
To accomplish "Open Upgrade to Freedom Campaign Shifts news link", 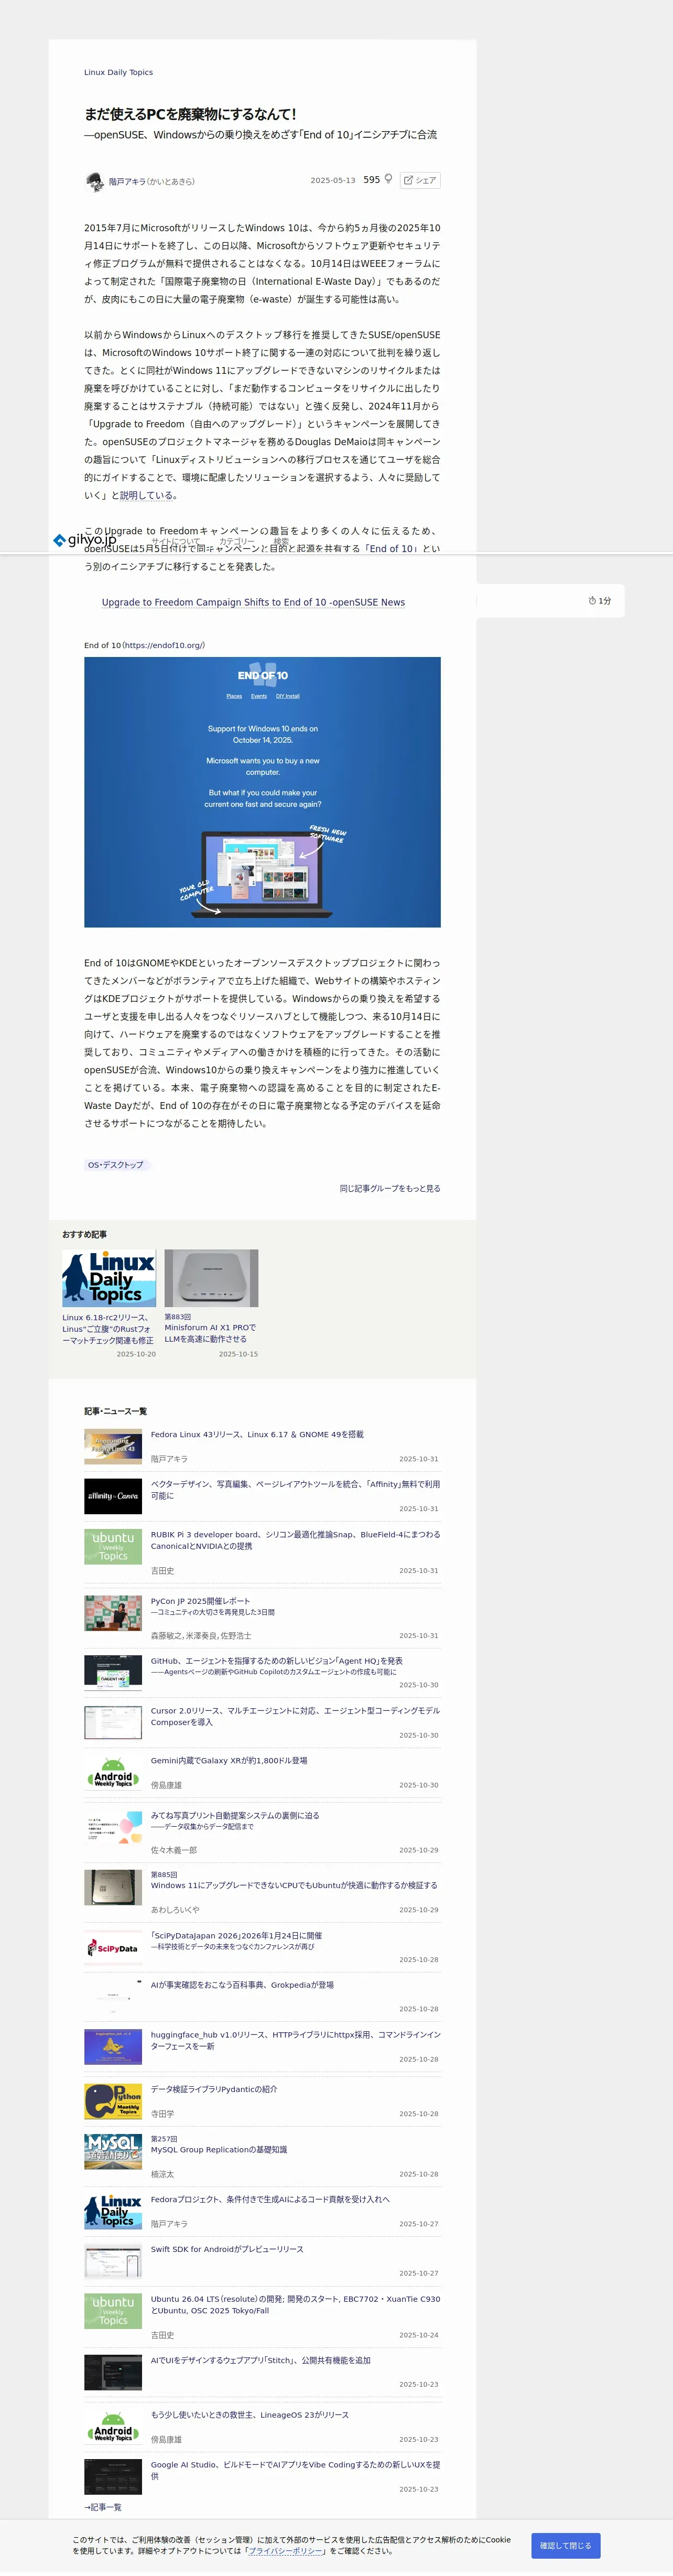I will (253, 602).
